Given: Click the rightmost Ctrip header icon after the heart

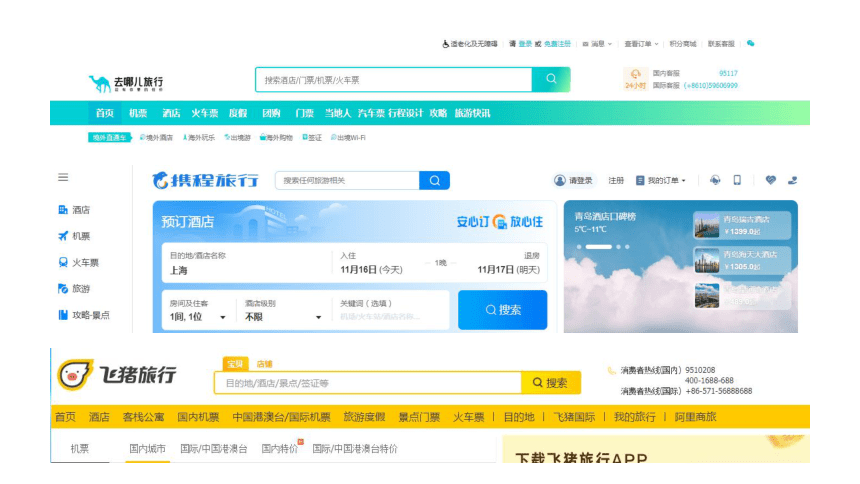Looking at the screenshot, I should coord(793,180).
